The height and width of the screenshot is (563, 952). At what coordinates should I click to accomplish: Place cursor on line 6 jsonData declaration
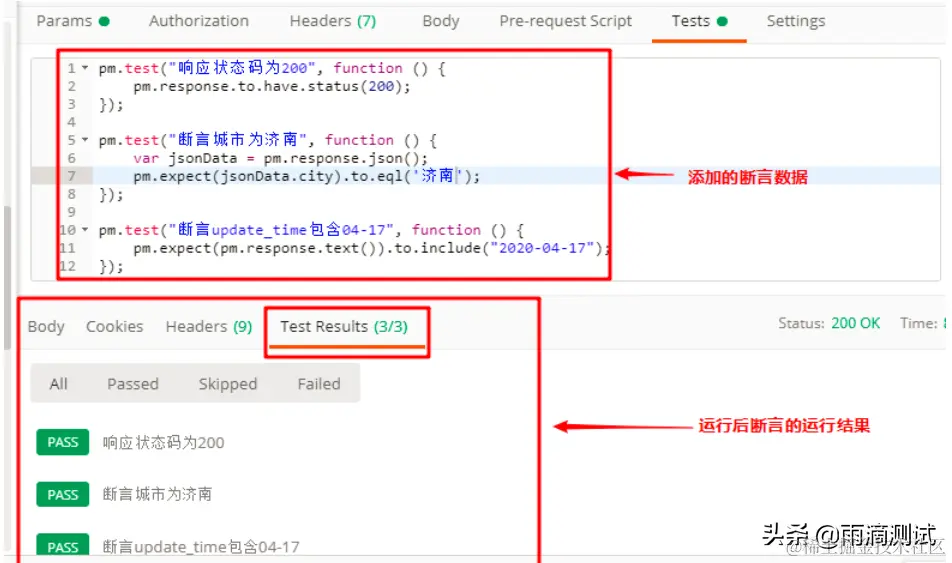(280, 159)
